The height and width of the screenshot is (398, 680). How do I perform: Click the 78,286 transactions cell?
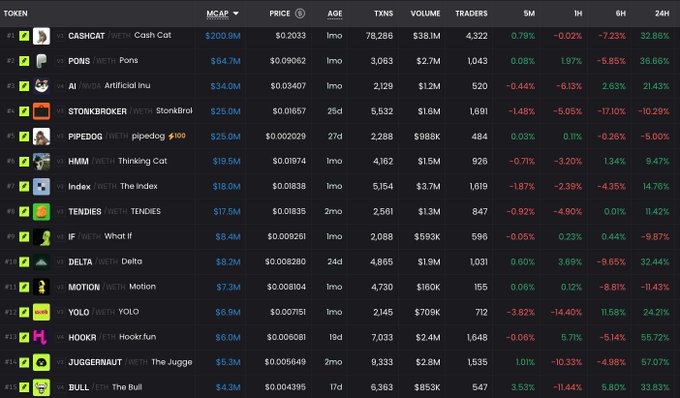click(x=379, y=36)
